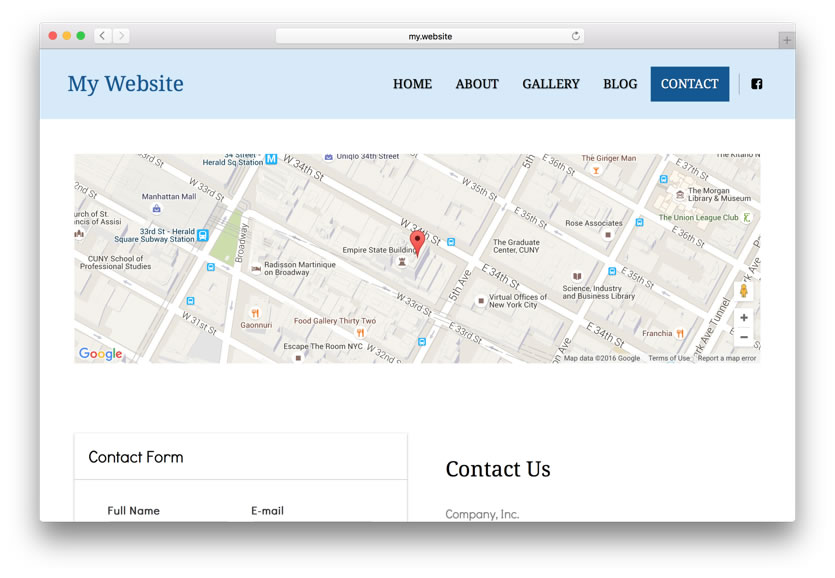Select the Street View pegman on the map

pos(743,290)
